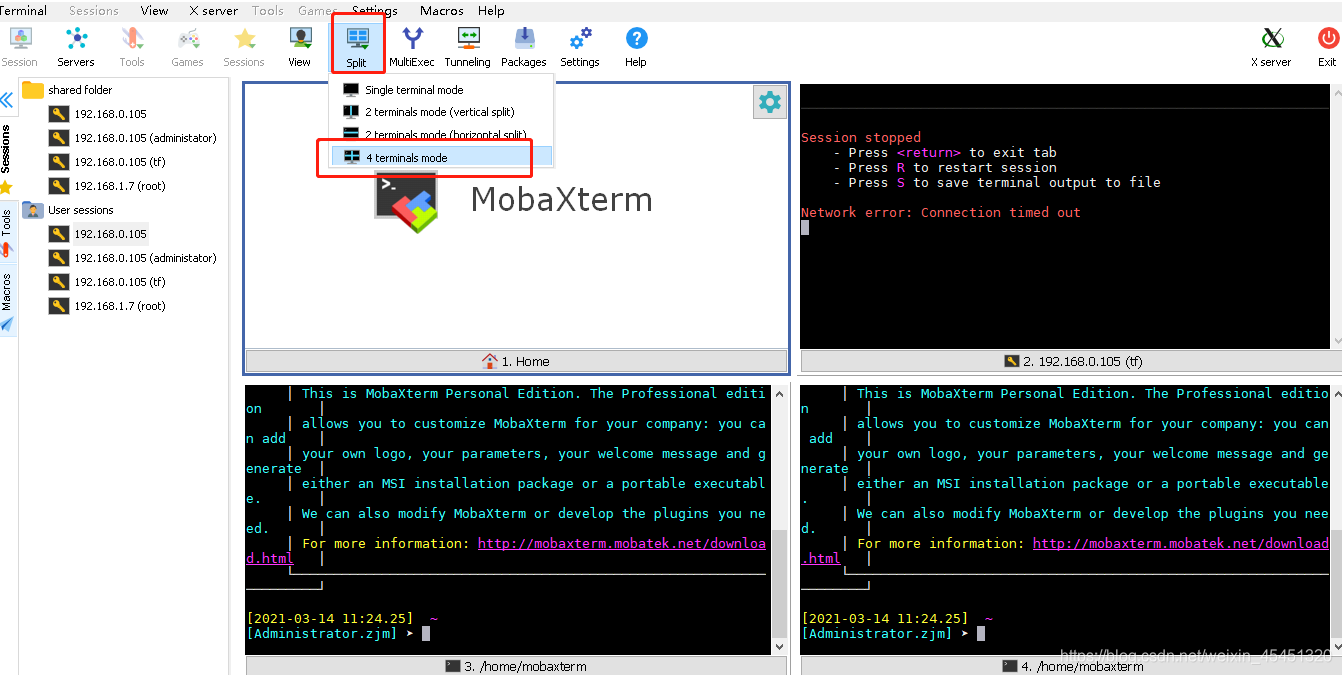The image size is (1342, 675).
Task: Select 192.168.0.105 (tf) under User sessions
Action: [120, 282]
